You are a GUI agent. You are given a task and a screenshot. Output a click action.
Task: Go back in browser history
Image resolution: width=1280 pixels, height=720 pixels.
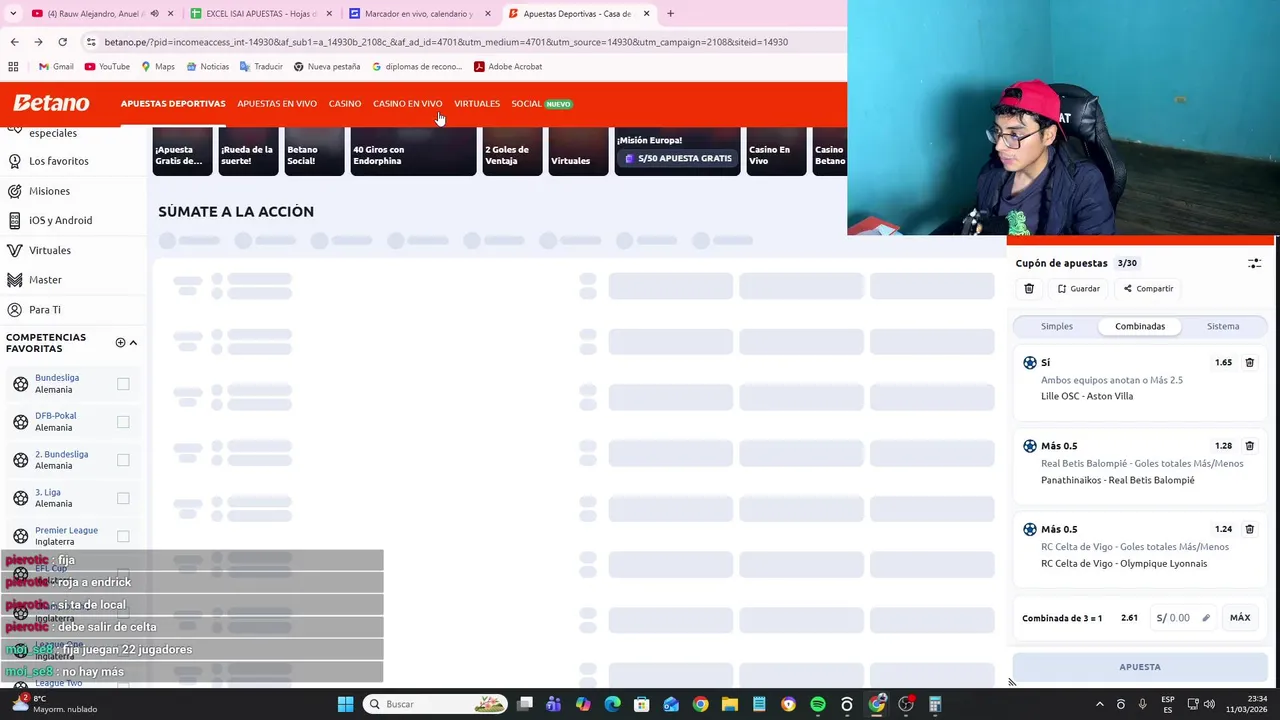(x=14, y=42)
